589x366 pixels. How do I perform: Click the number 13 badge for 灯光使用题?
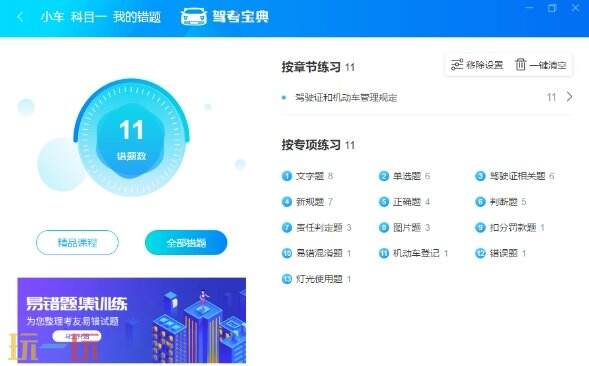click(x=287, y=279)
